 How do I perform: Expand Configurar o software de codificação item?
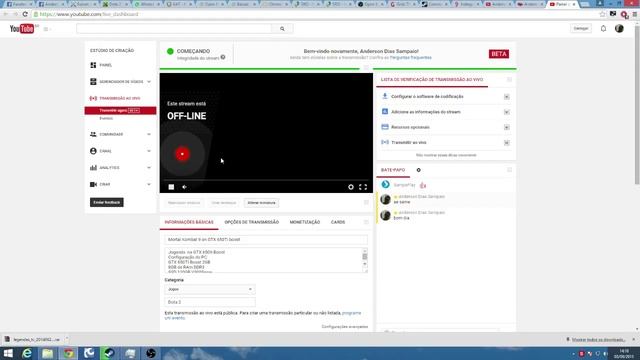click(x=507, y=97)
